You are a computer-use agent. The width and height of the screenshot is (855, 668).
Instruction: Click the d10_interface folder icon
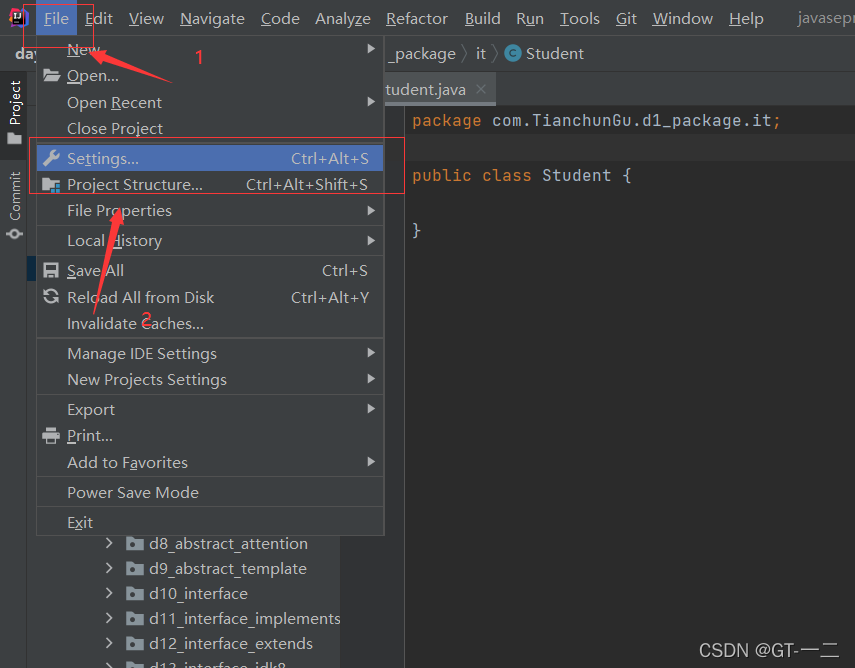(135, 593)
